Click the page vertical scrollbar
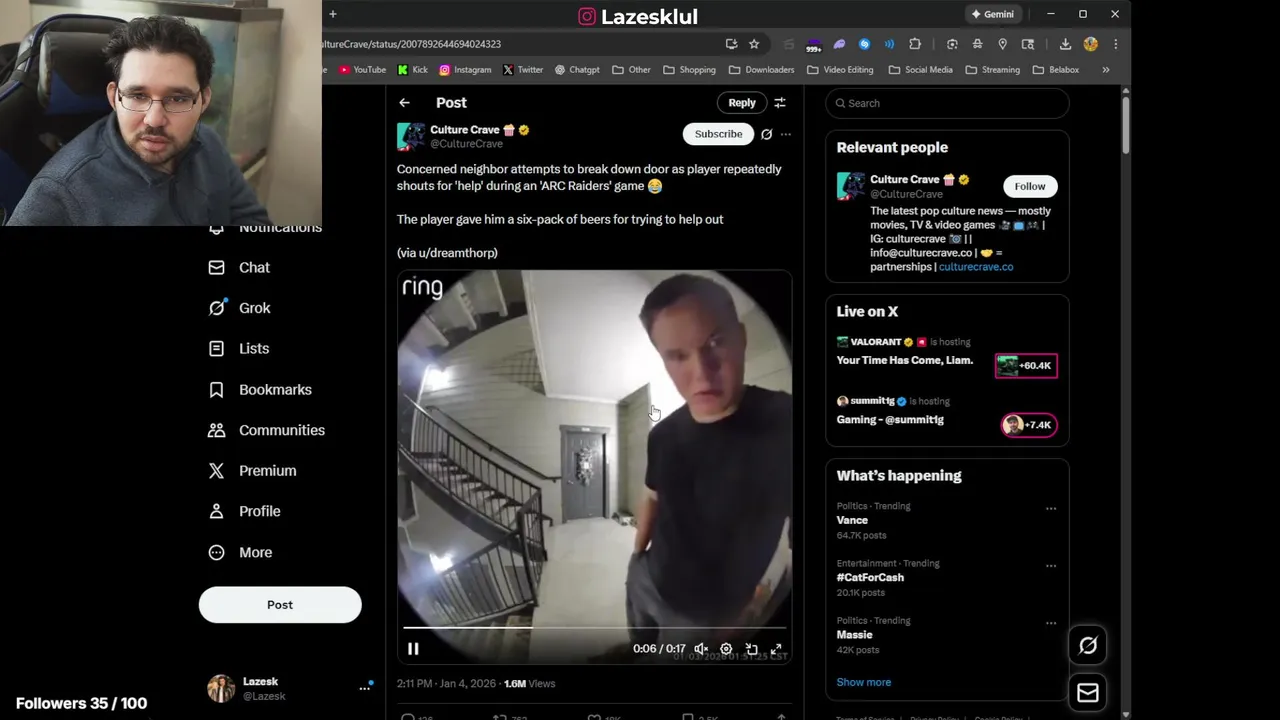 click(x=1125, y=123)
